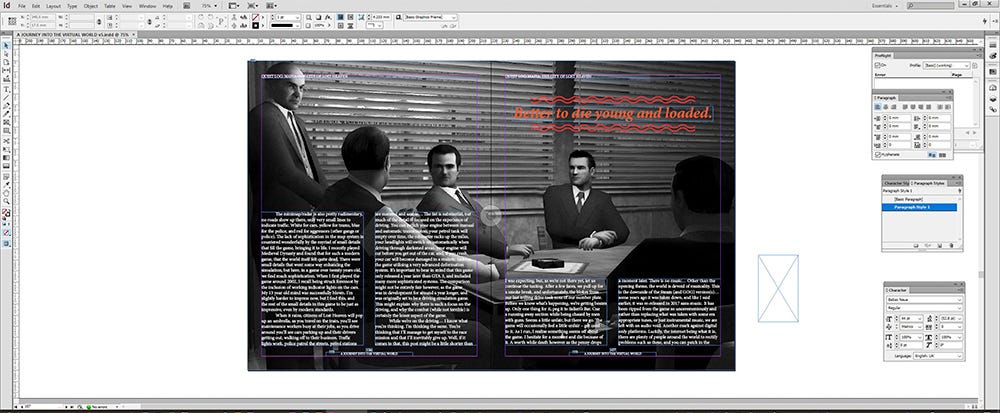Click the Paragraph panel align right icon

(893, 106)
